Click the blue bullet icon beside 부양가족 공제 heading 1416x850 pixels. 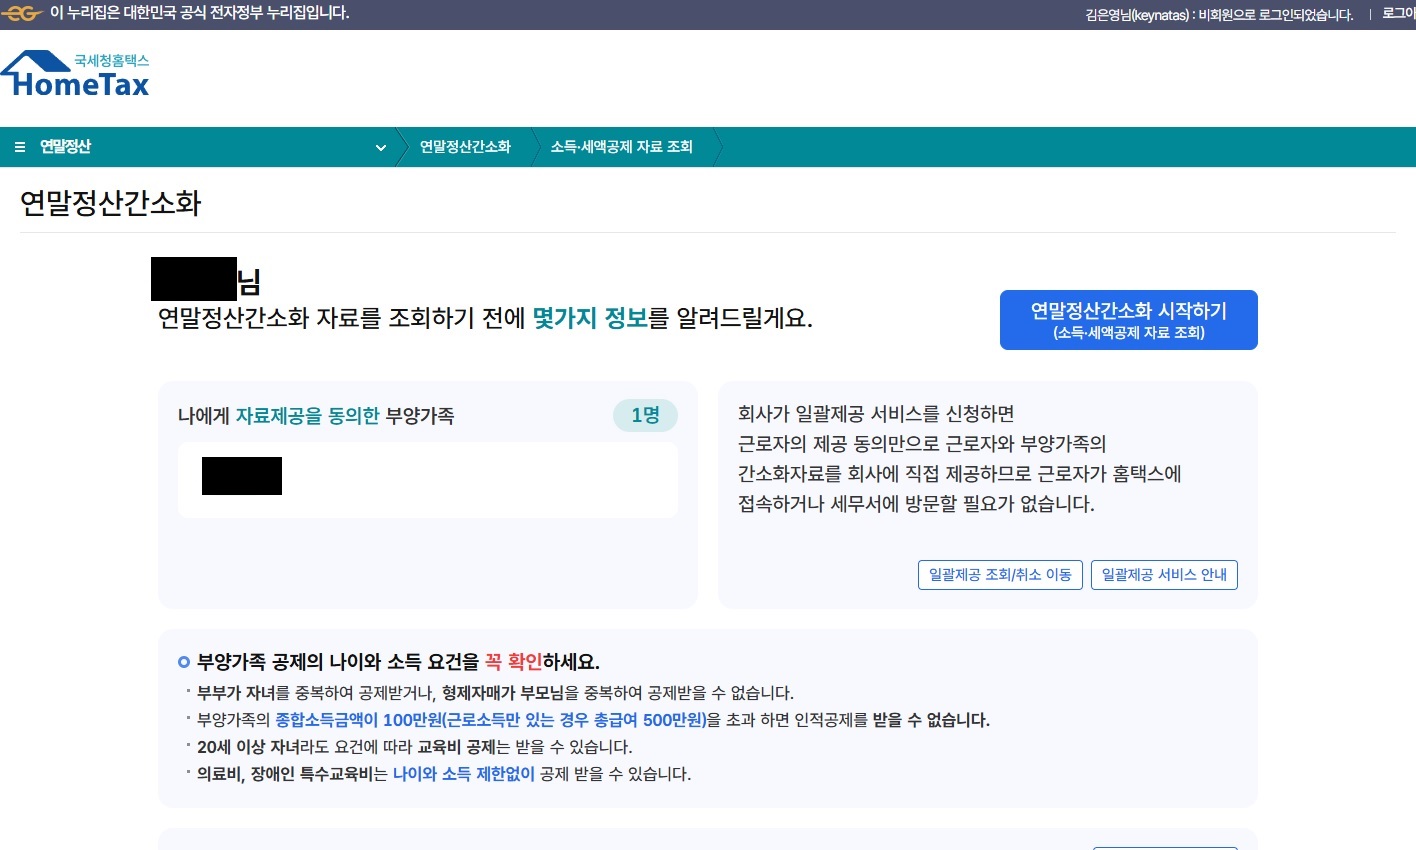(183, 662)
